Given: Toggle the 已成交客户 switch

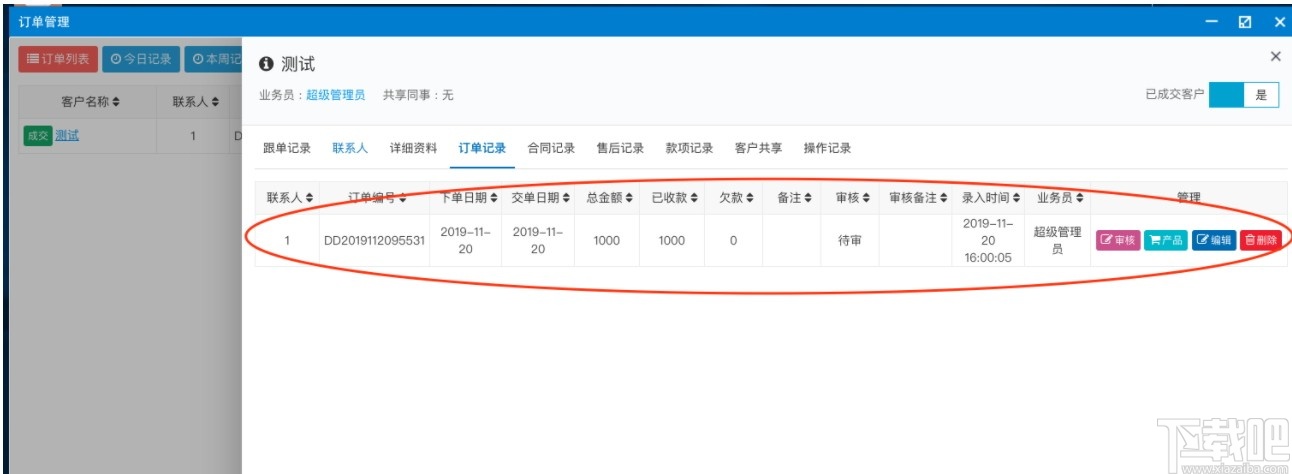Looking at the screenshot, I should point(1243,95).
